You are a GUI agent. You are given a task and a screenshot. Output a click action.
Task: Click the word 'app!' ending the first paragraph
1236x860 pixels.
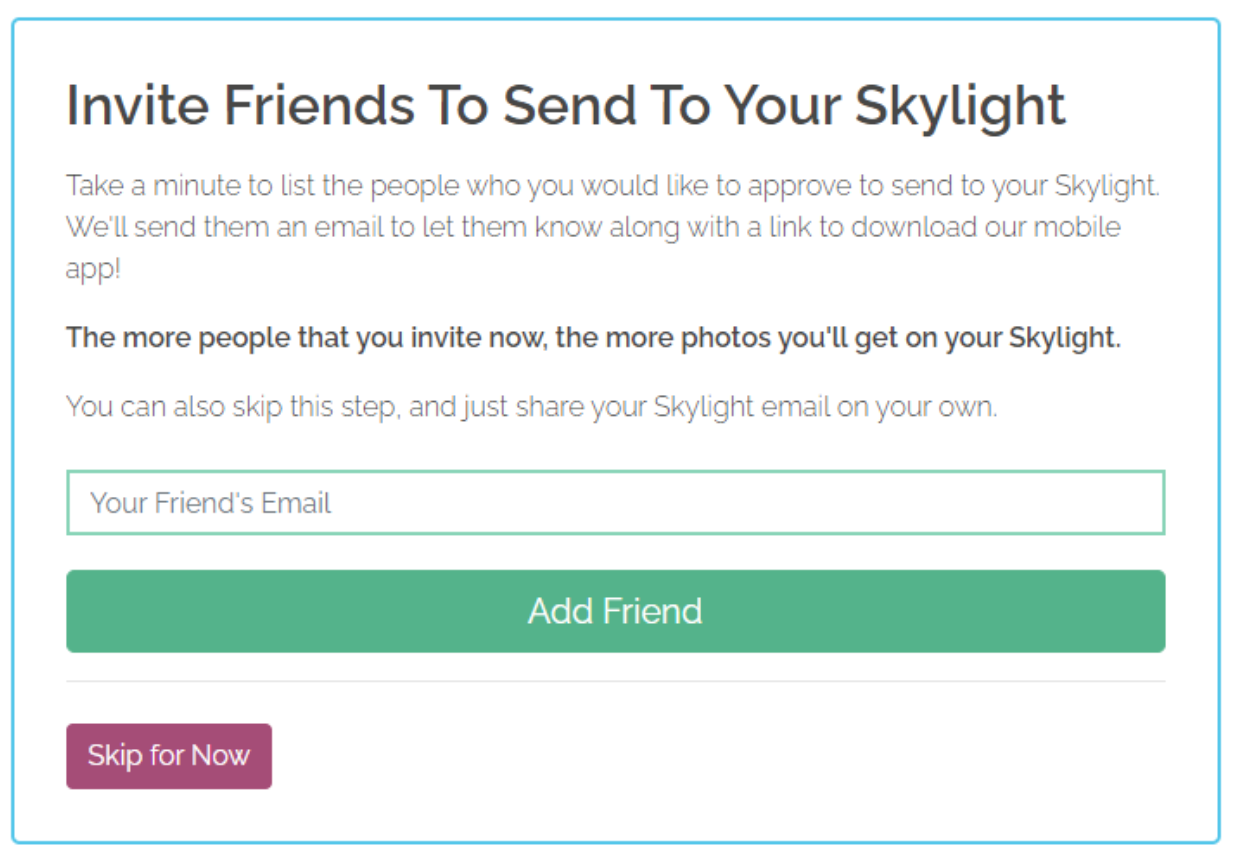tap(93, 271)
